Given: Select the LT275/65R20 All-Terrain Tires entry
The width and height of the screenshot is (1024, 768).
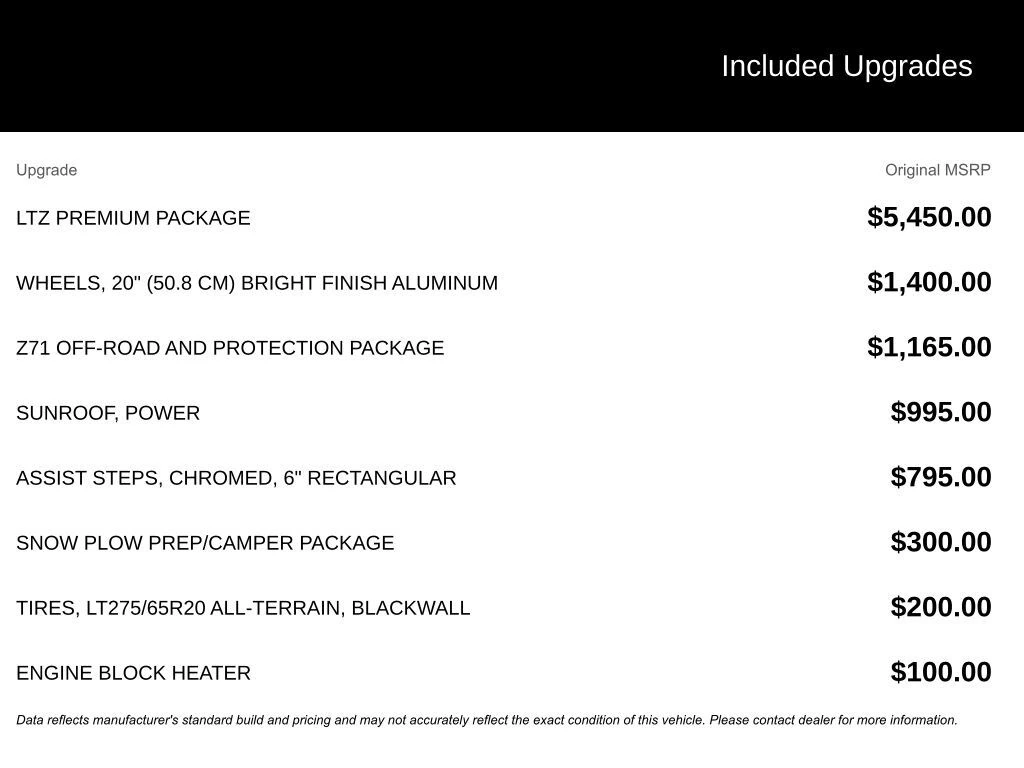Looking at the screenshot, I should click(x=243, y=608).
